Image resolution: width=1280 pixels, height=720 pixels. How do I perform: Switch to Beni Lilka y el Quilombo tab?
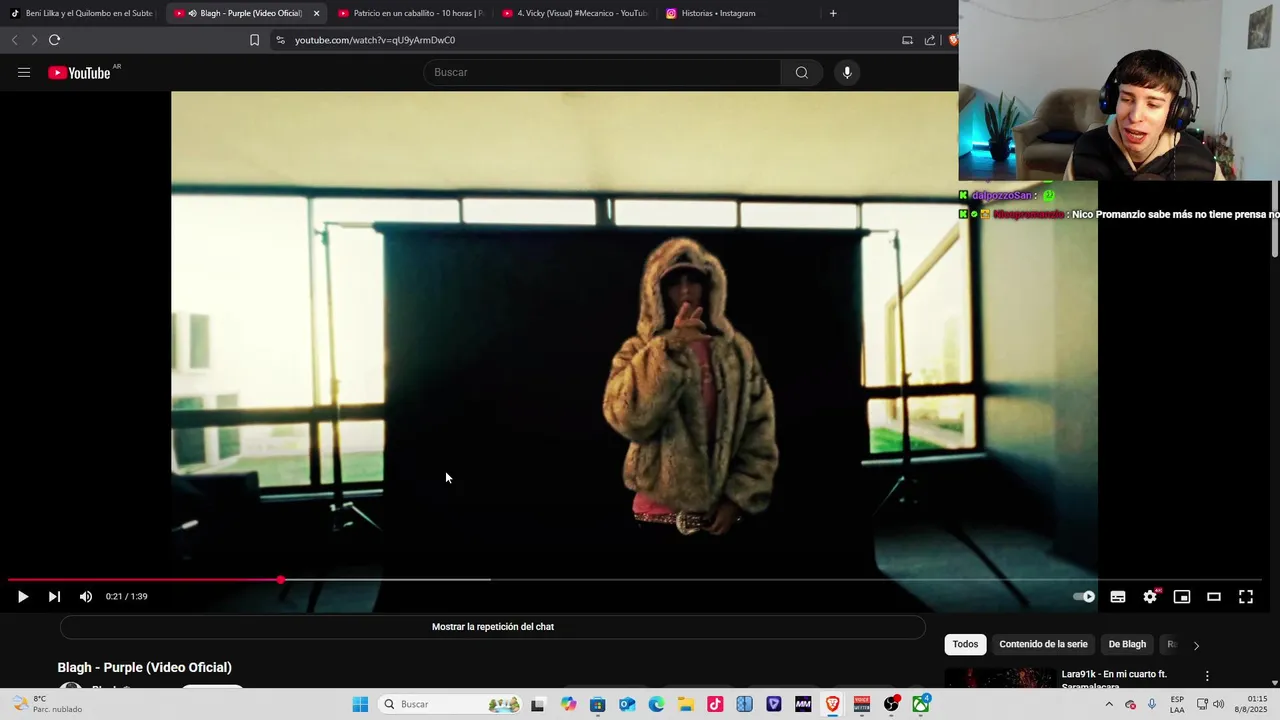(82, 13)
